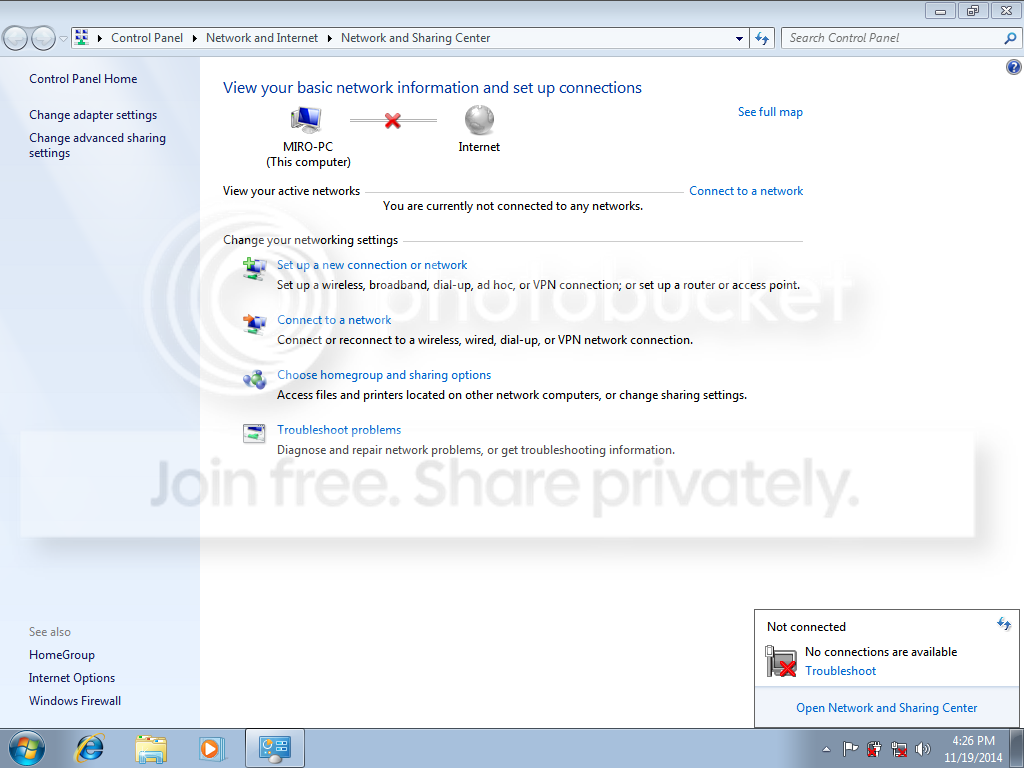
Task: Click the red X broken connection icon
Action: click(x=392, y=120)
